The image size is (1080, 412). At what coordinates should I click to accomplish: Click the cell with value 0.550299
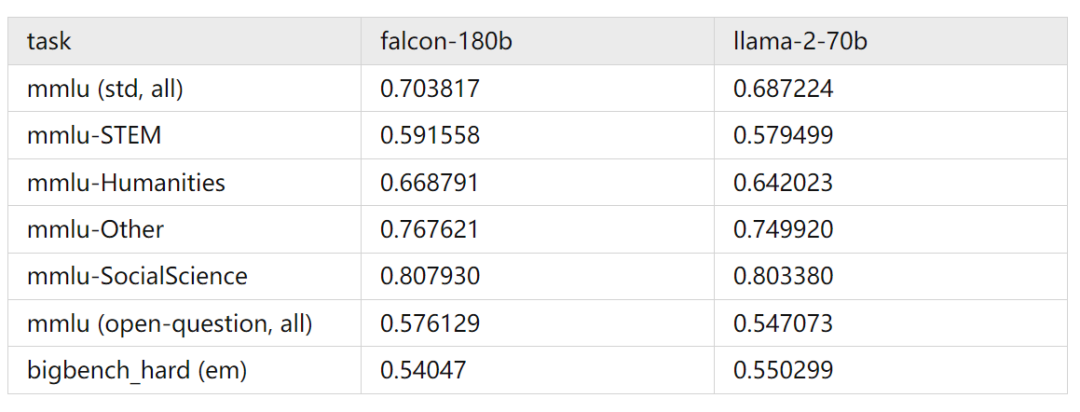click(783, 370)
